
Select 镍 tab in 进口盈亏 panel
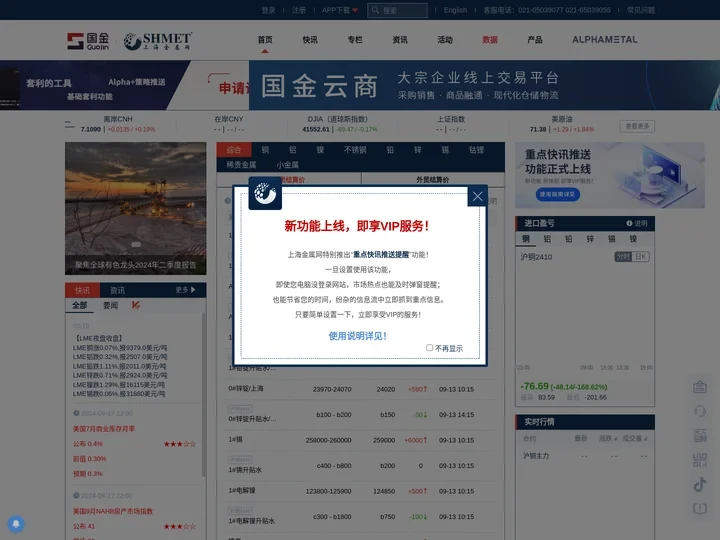tap(633, 239)
